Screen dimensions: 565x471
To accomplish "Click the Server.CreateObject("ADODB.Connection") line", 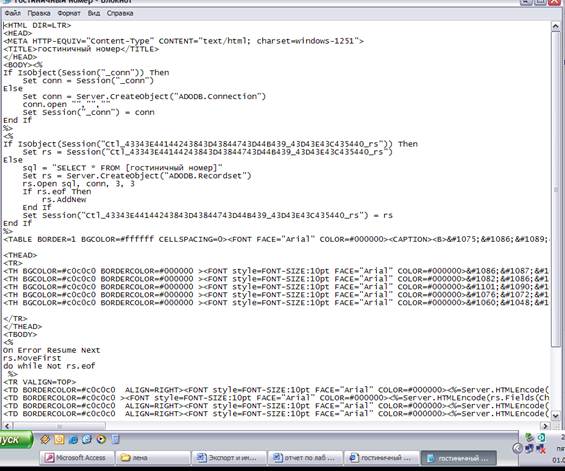I will [144, 97].
